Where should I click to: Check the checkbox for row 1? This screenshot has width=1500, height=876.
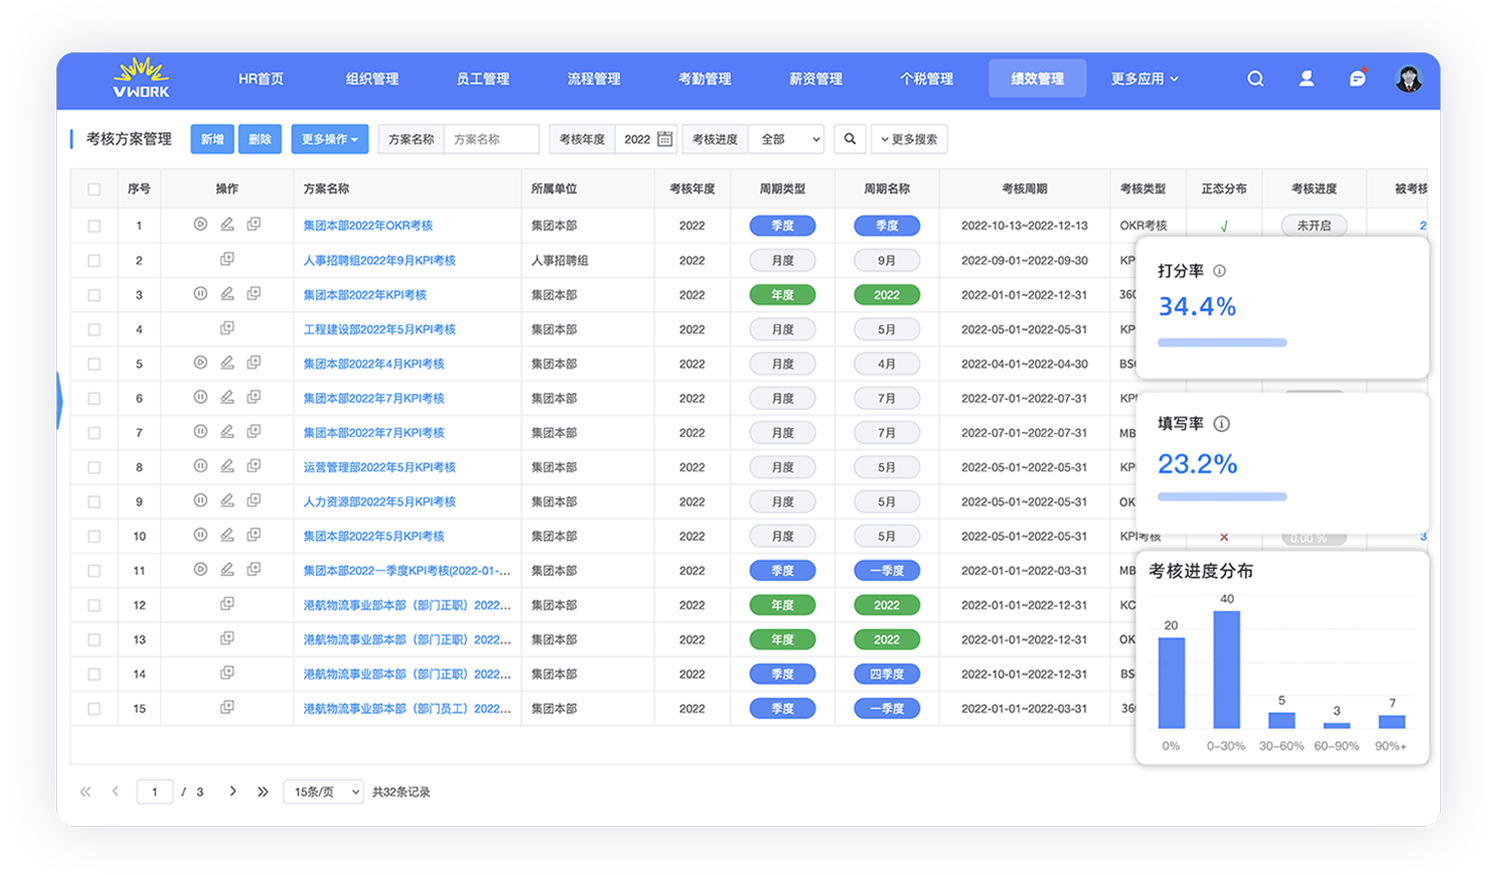[94, 226]
